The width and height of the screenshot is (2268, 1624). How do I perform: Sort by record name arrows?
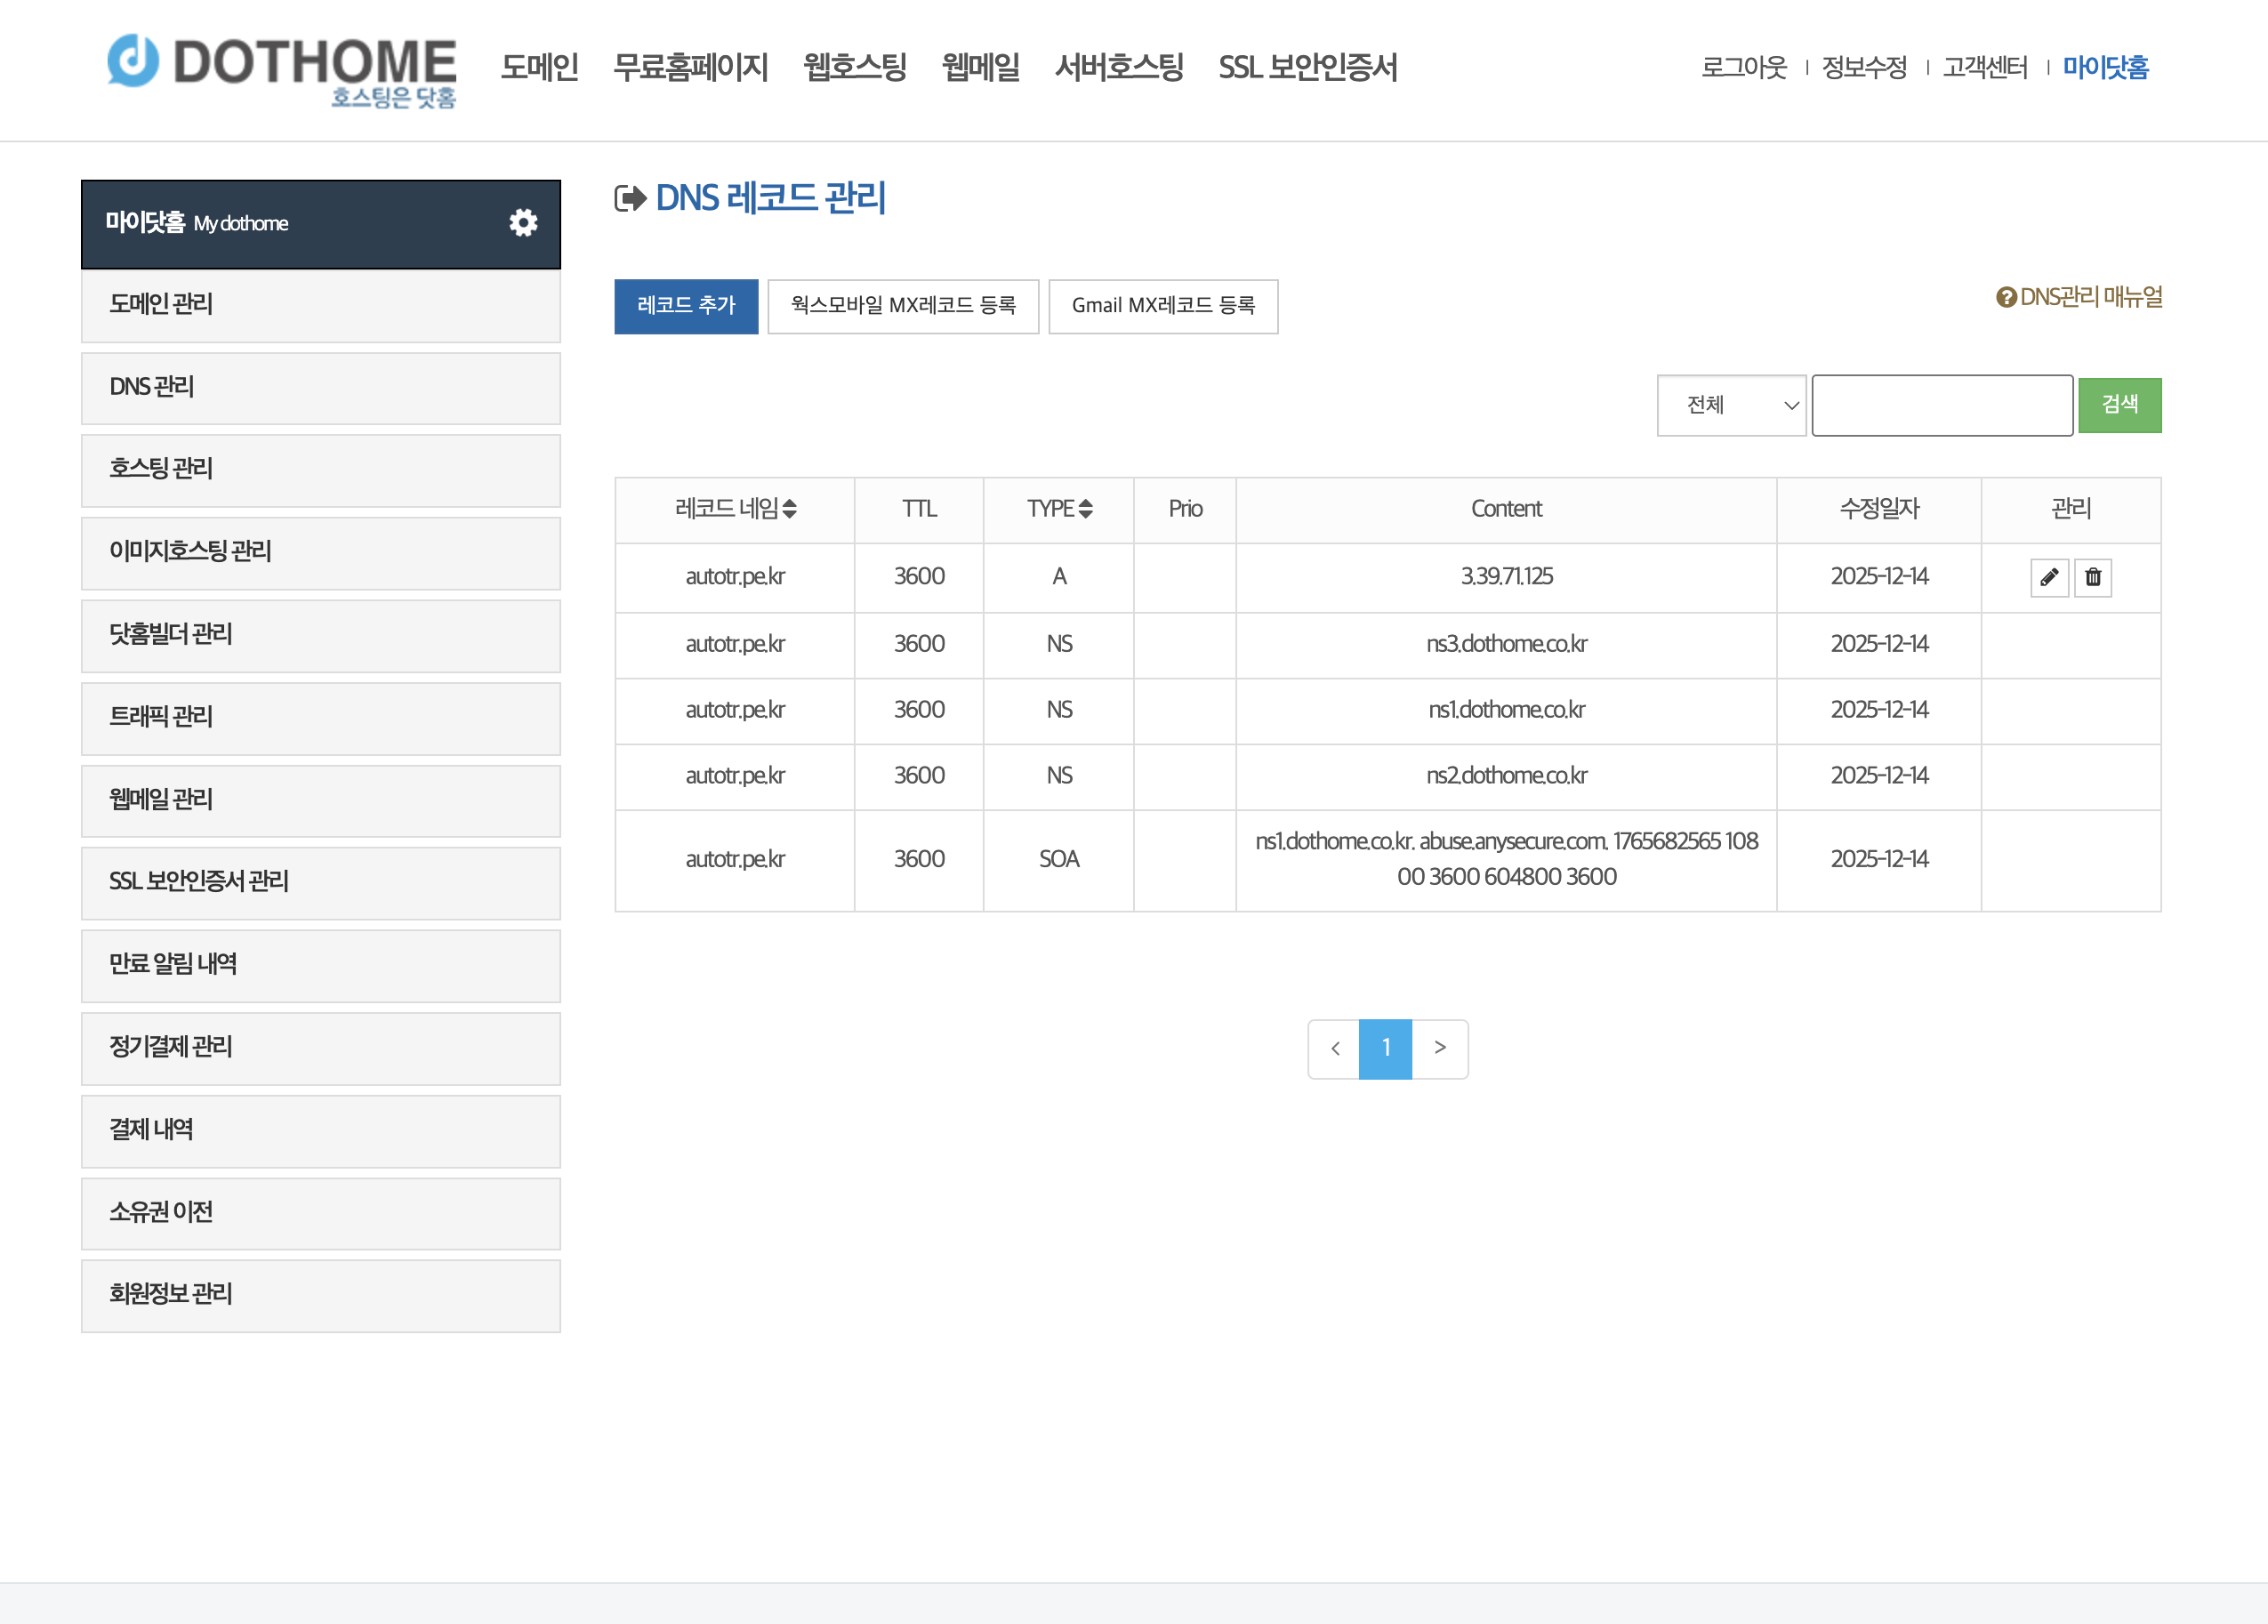pyautogui.click(x=790, y=508)
